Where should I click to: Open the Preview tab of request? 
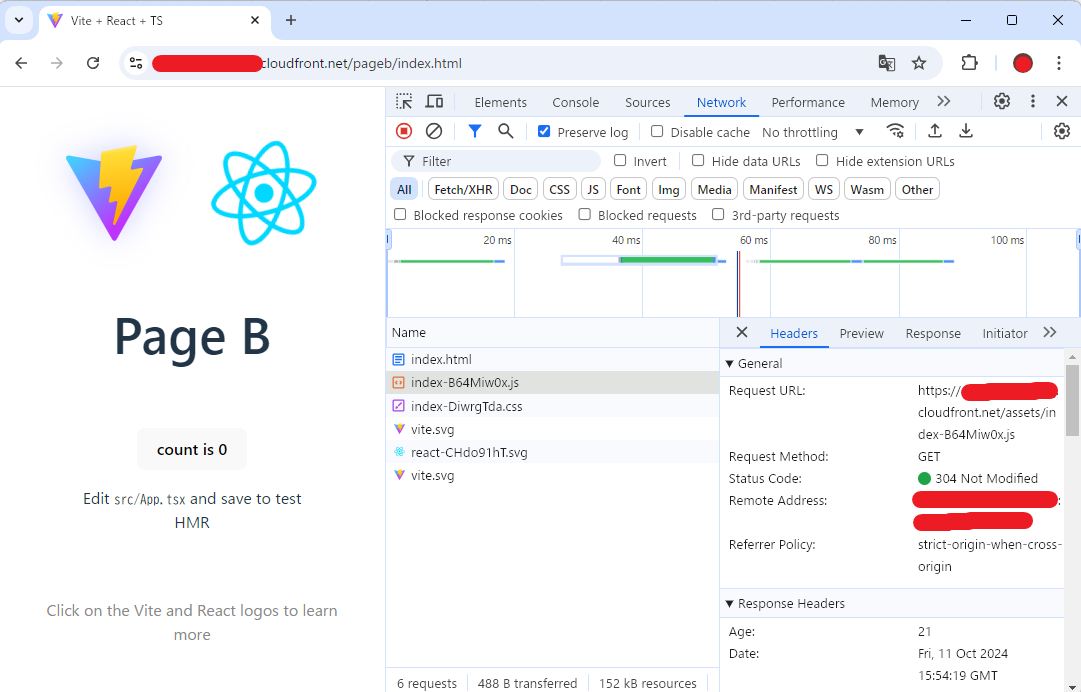(x=861, y=333)
